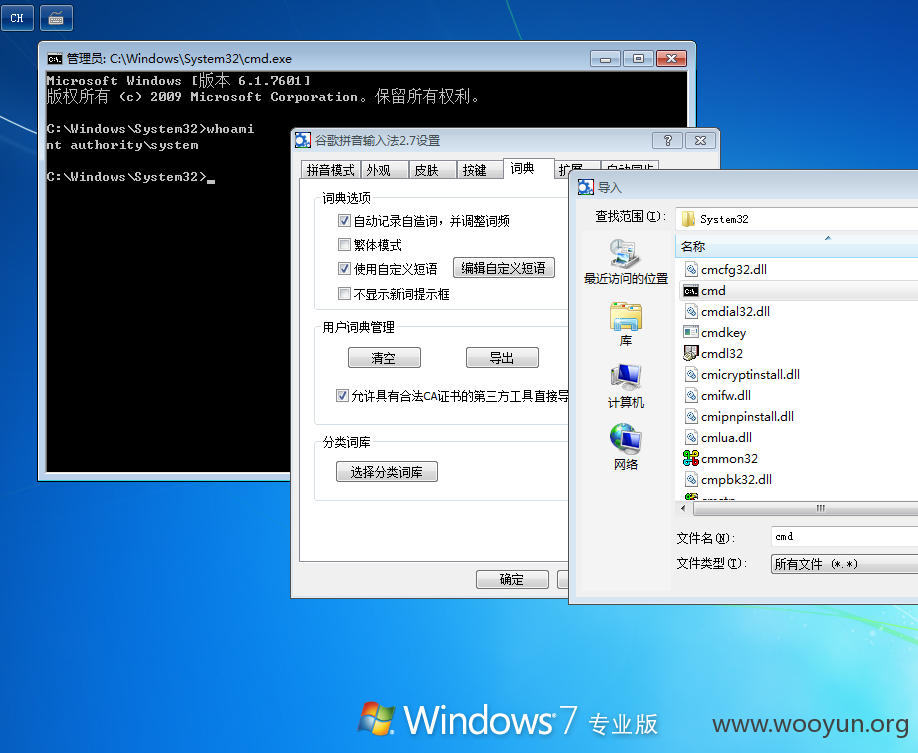Click the CH language bar indicator
This screenshot has width=918, height=753.
pos(17,18)
